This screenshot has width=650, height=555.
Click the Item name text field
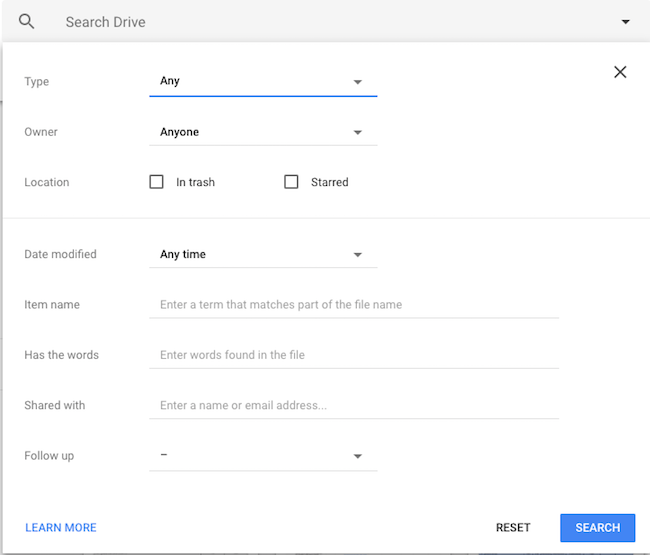(354, 305)
